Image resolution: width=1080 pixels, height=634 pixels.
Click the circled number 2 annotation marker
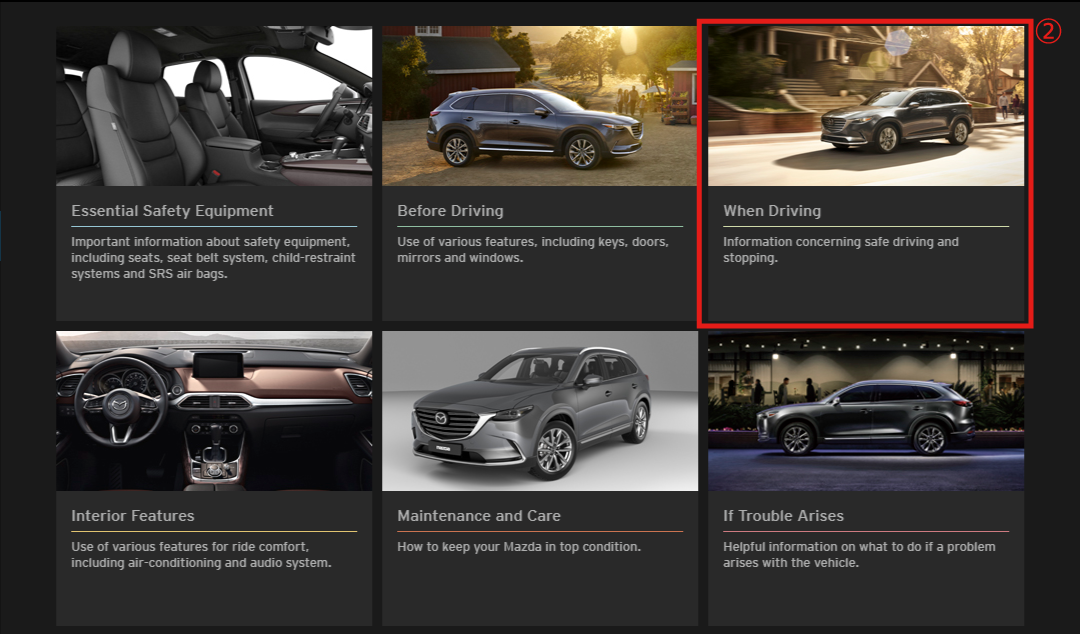pos(1046,31)
